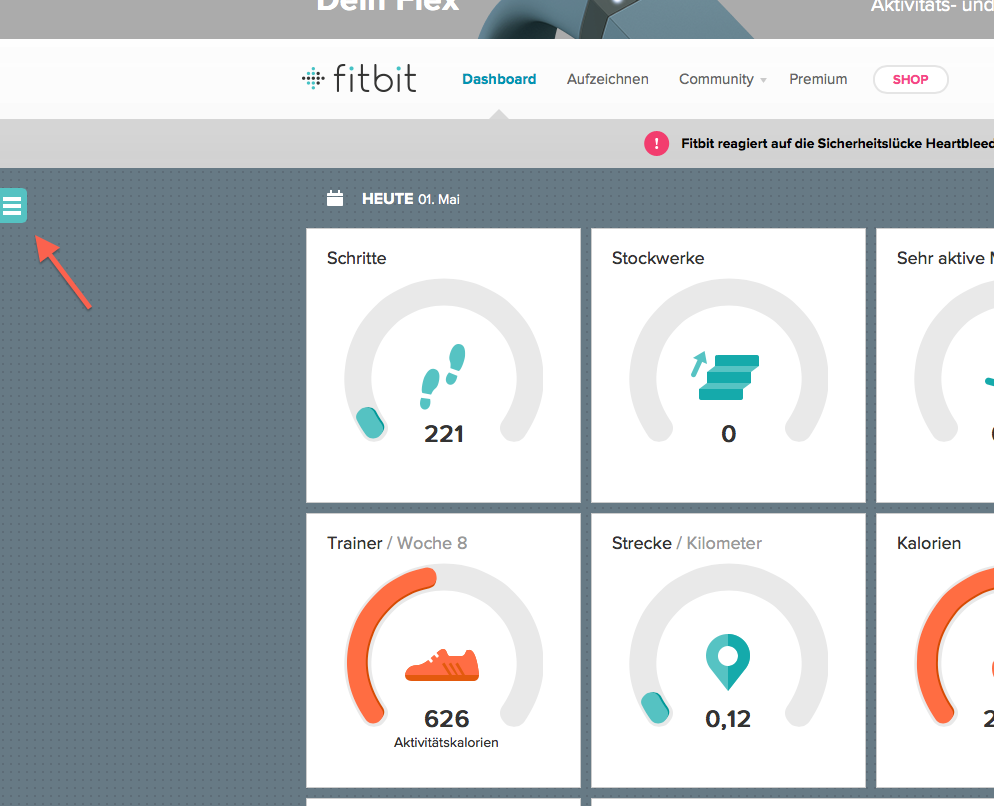The width and height of the screenshot is (994, 806).
Task: Click the Schritte tile title
Action: [x=356, y=258]
